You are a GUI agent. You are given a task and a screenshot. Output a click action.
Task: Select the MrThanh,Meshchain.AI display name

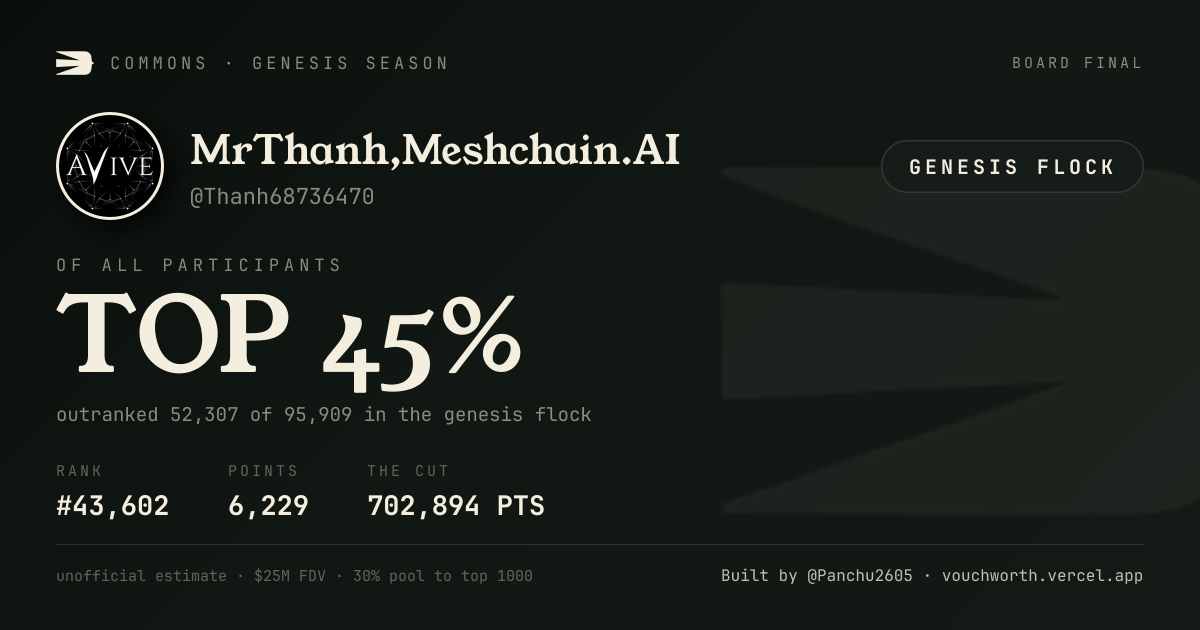click(x=435, y=150)
